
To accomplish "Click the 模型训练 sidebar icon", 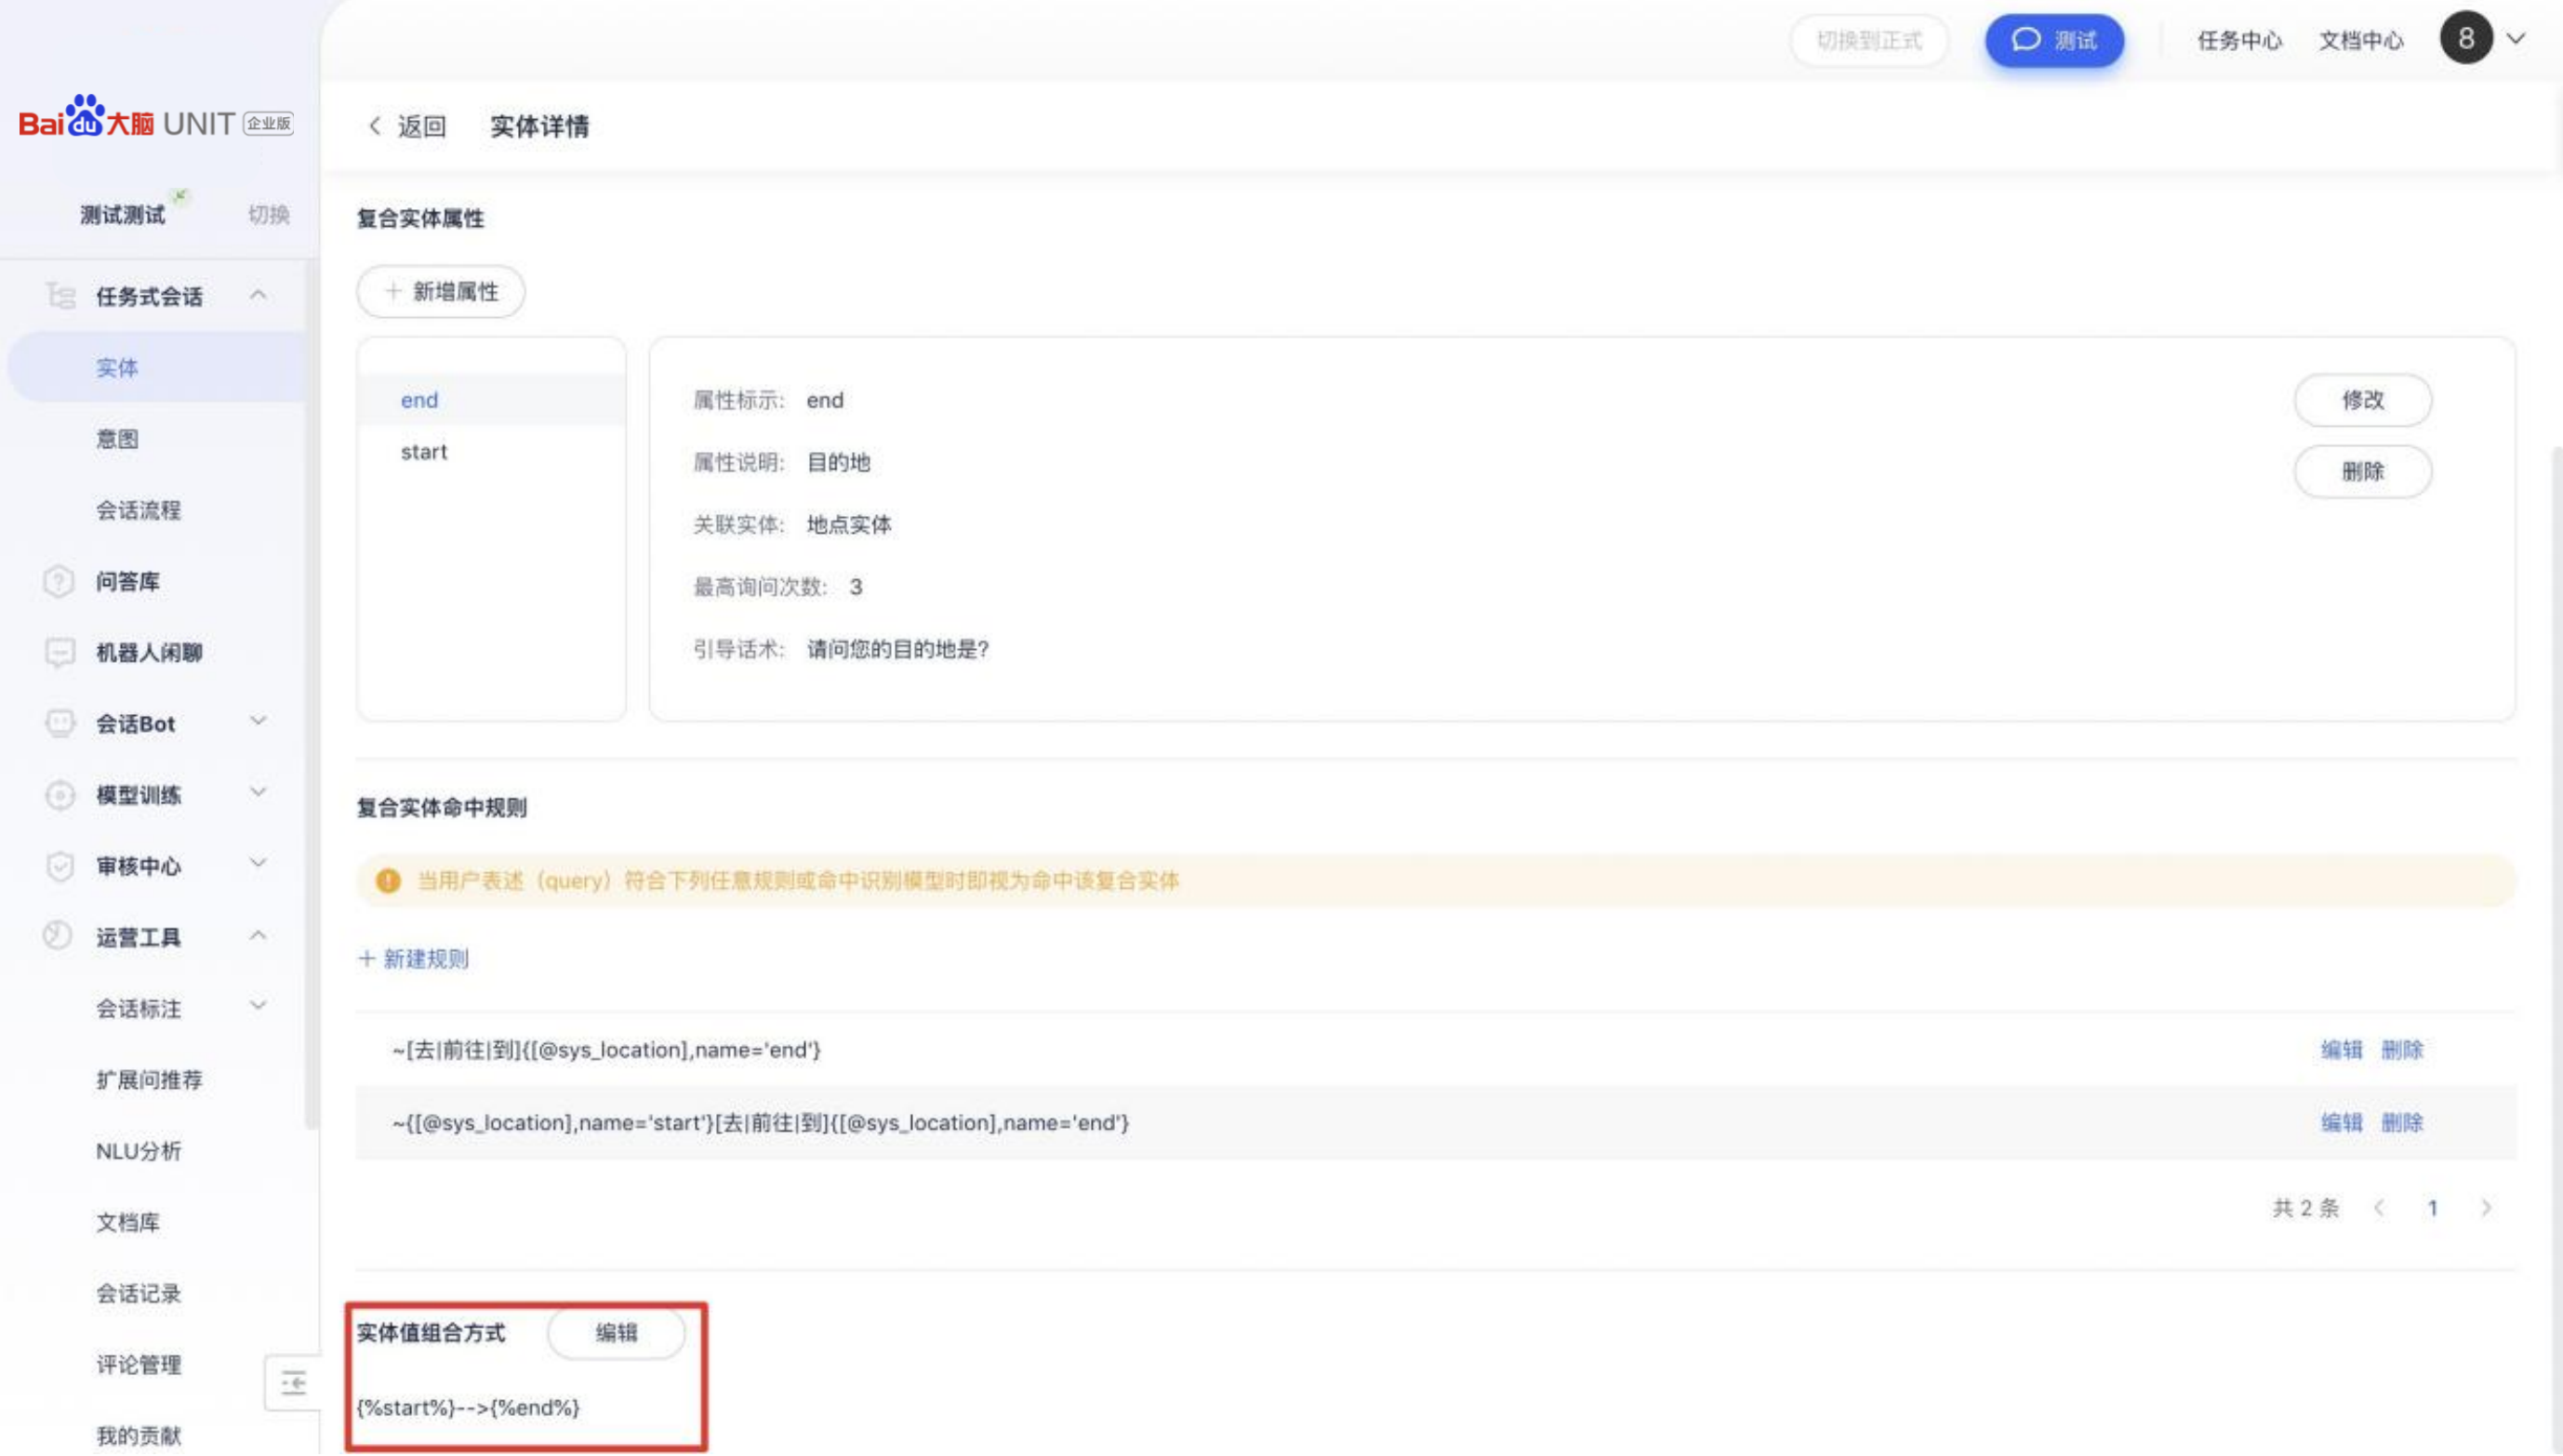I will [x=59, y=795].
